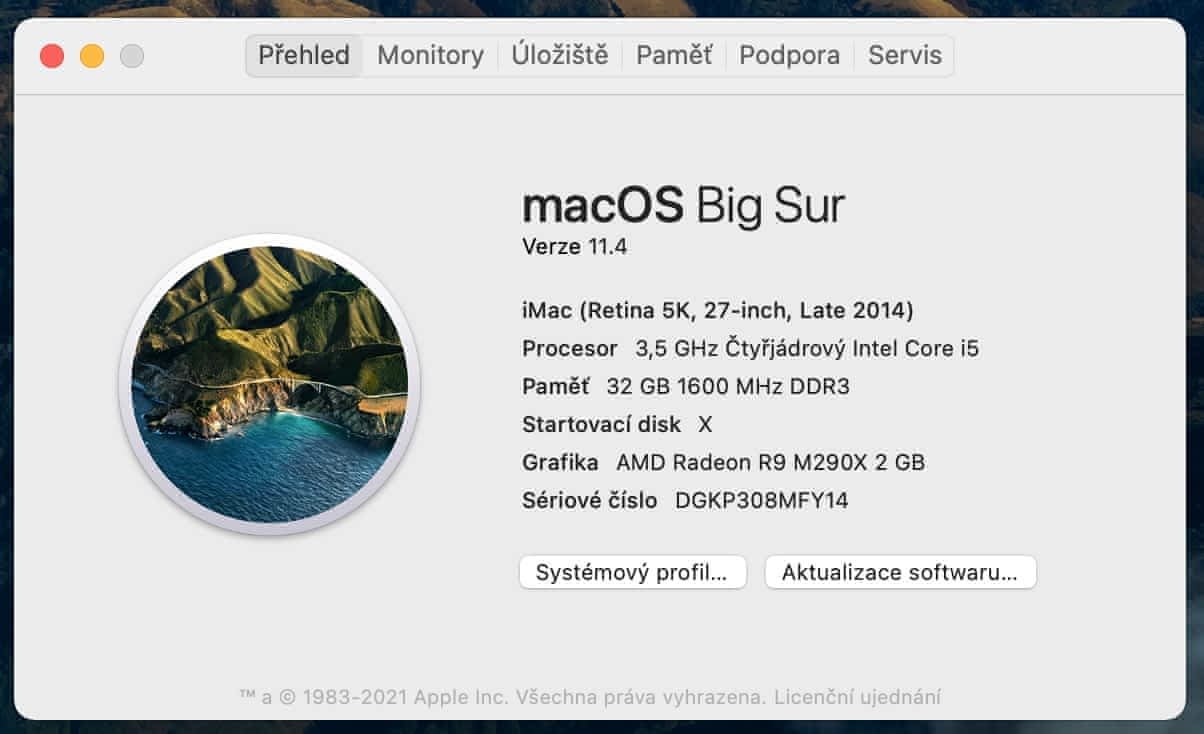The image size is (1204, 734).
Task: Click the gray zoom window button
Action: tap(132, 56)
